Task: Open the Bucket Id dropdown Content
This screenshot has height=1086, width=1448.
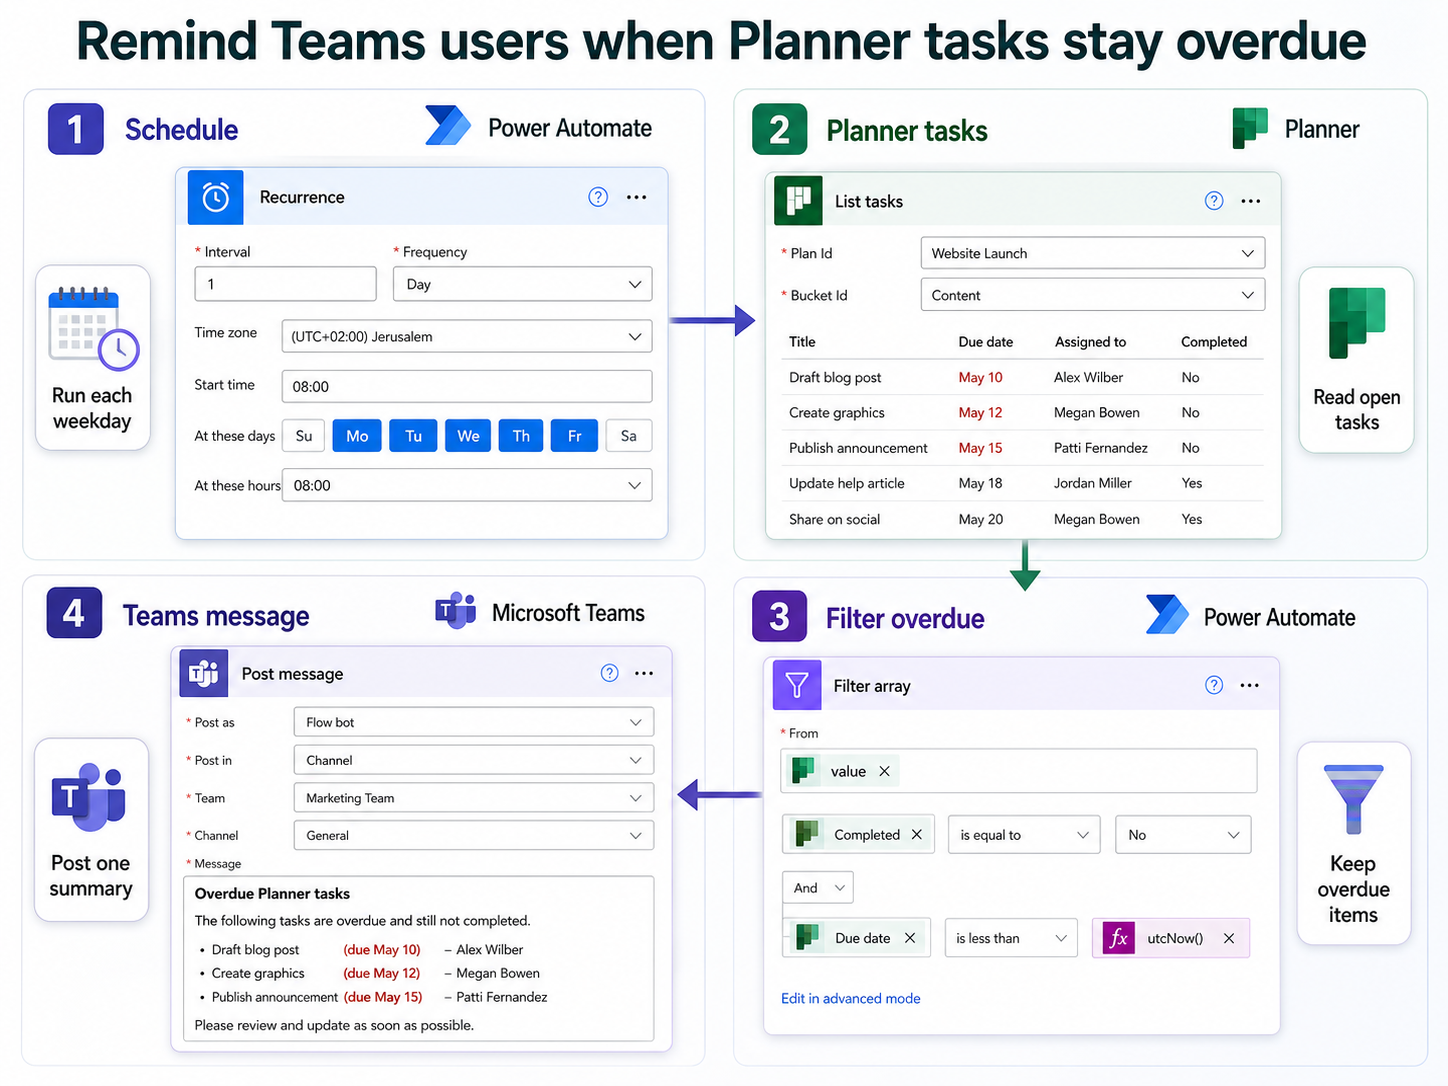Action: point(1092,295)
